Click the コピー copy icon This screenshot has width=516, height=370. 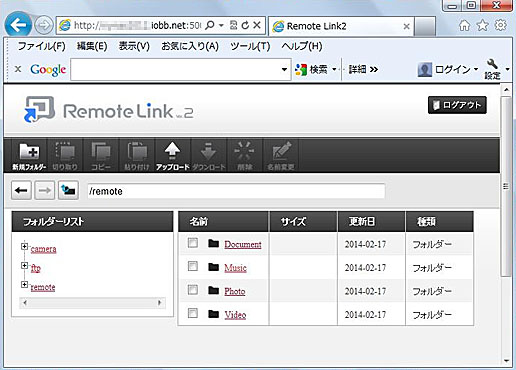(x=101, y=156)
